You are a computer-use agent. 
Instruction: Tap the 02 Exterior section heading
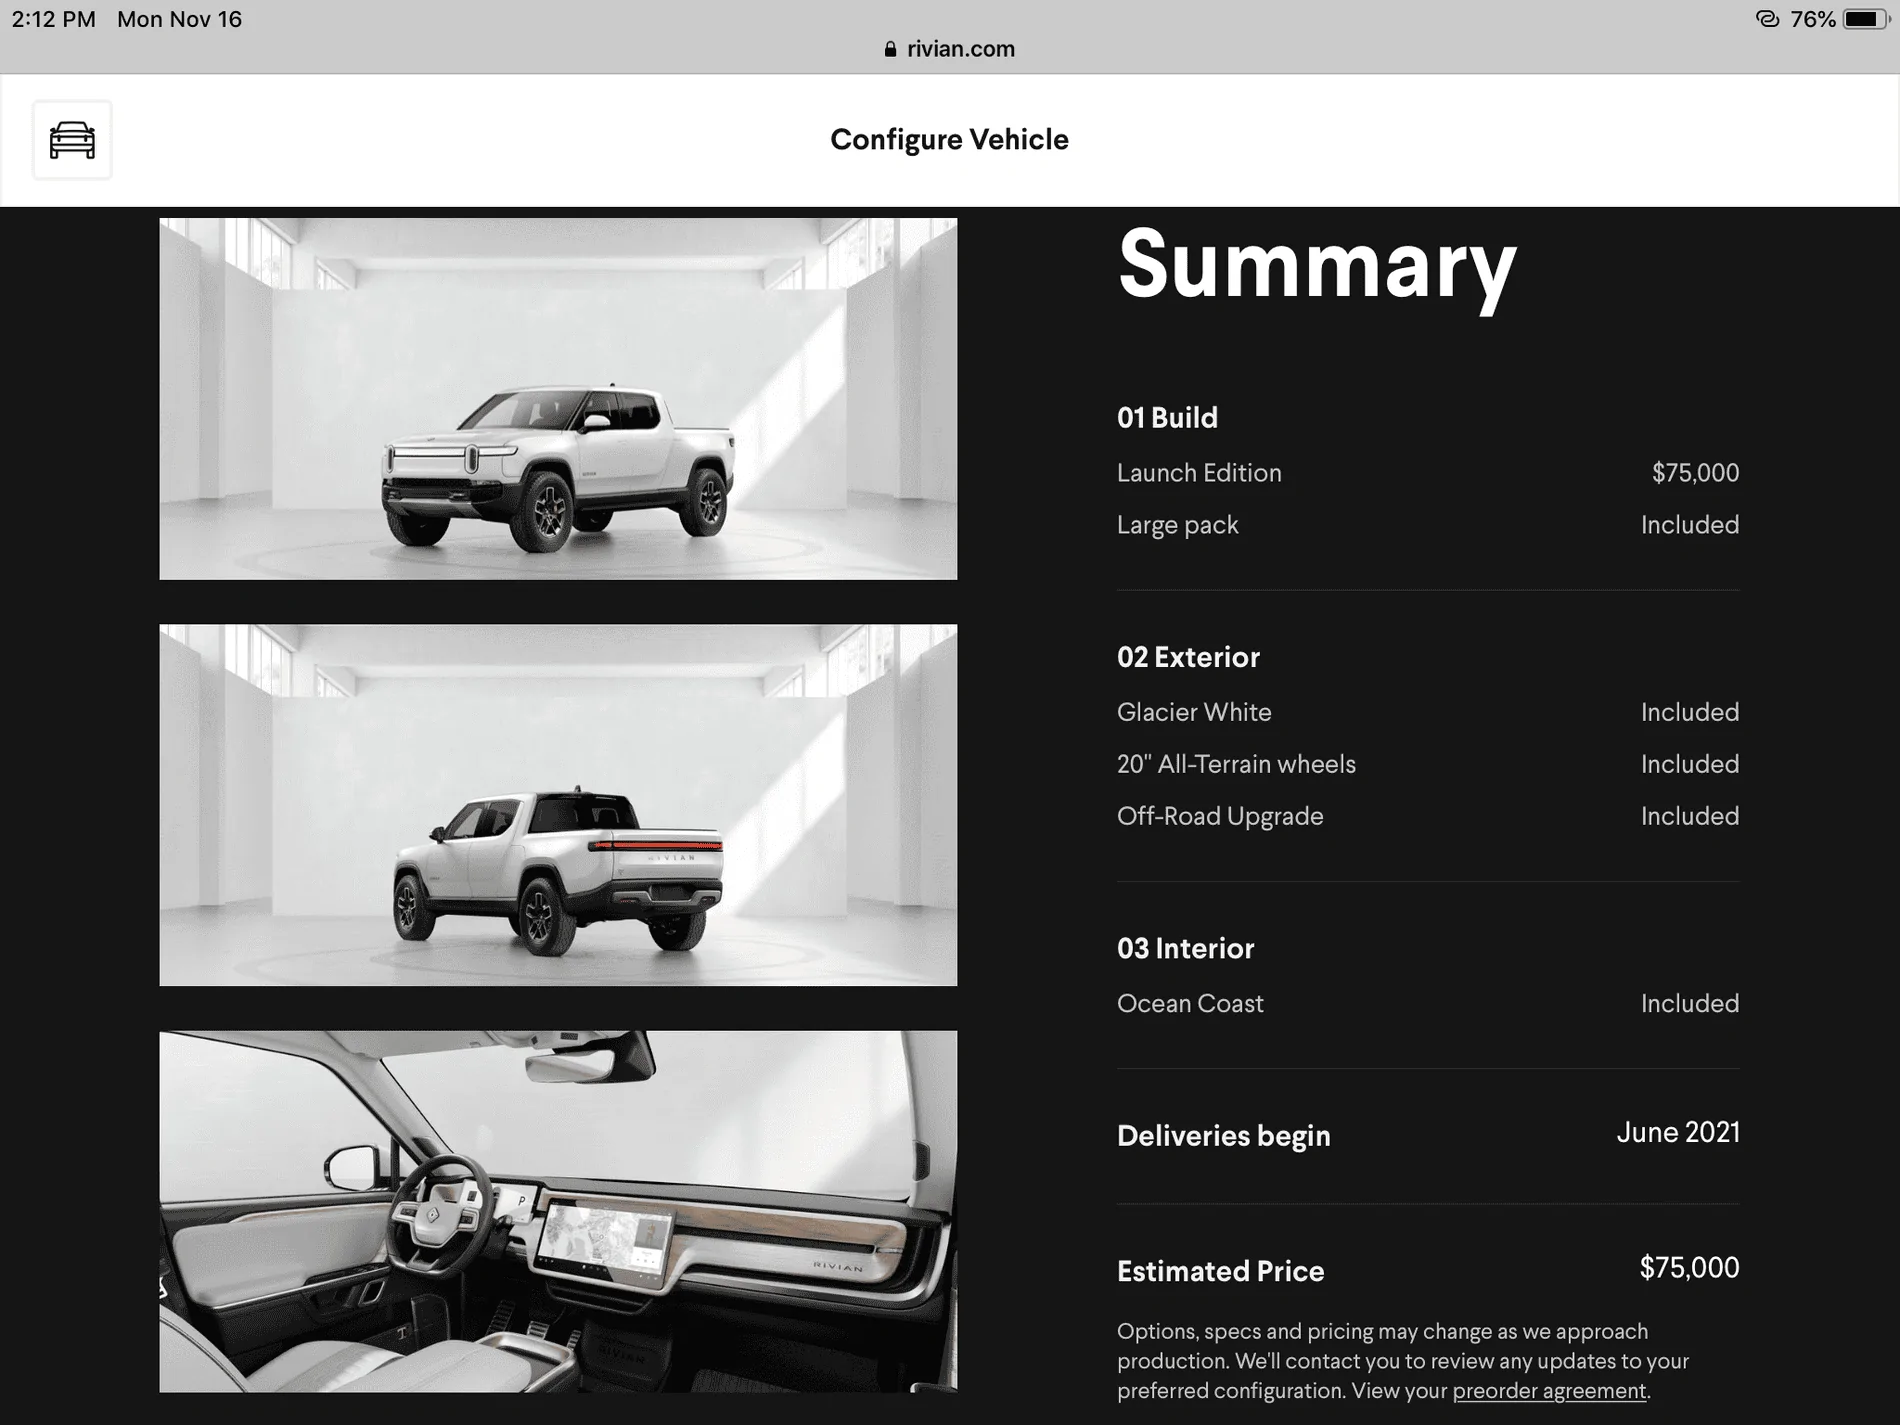pos(1188,657)
